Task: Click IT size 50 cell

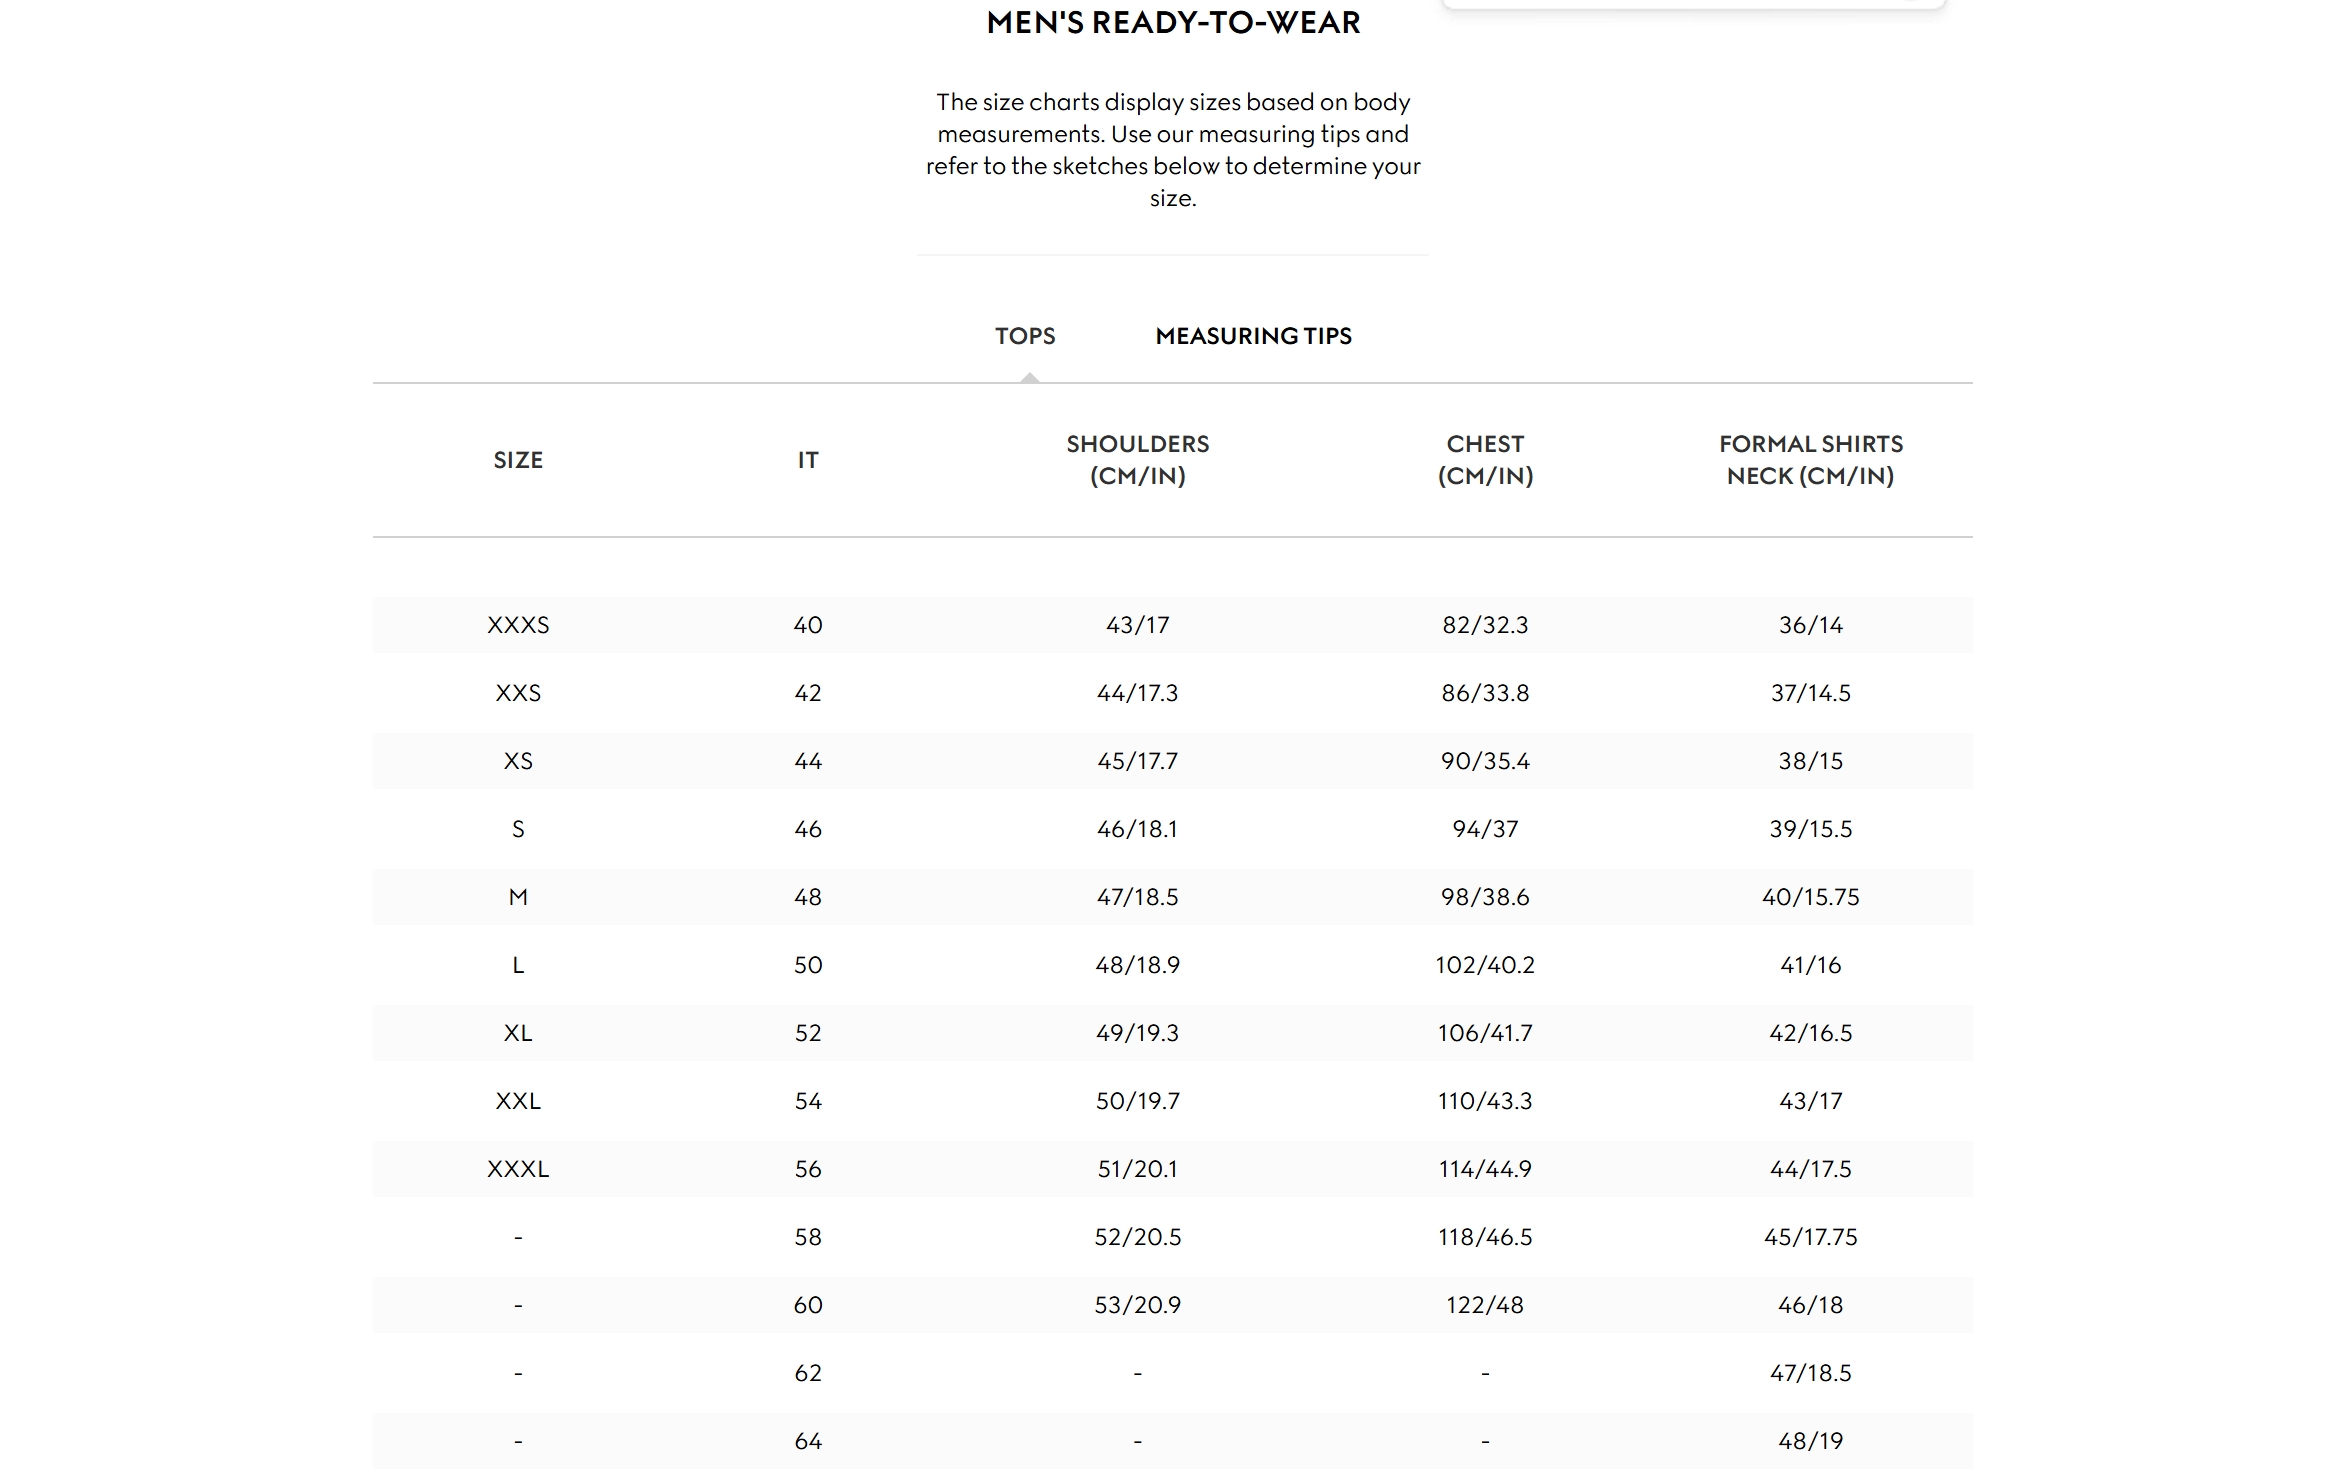Action: 808,965
